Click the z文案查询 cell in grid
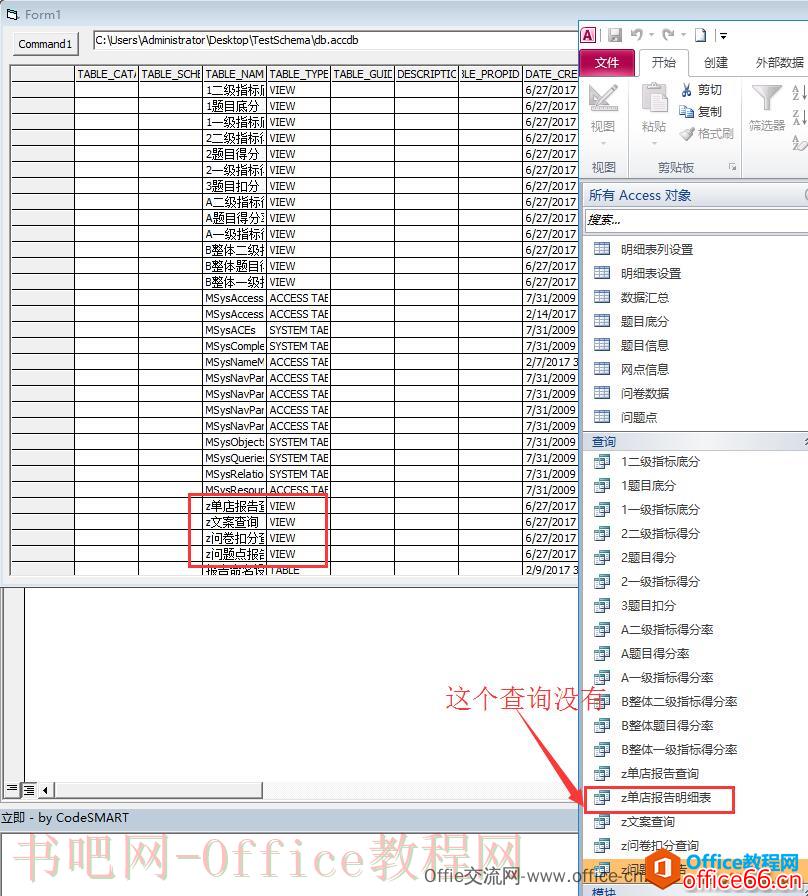 235,522
